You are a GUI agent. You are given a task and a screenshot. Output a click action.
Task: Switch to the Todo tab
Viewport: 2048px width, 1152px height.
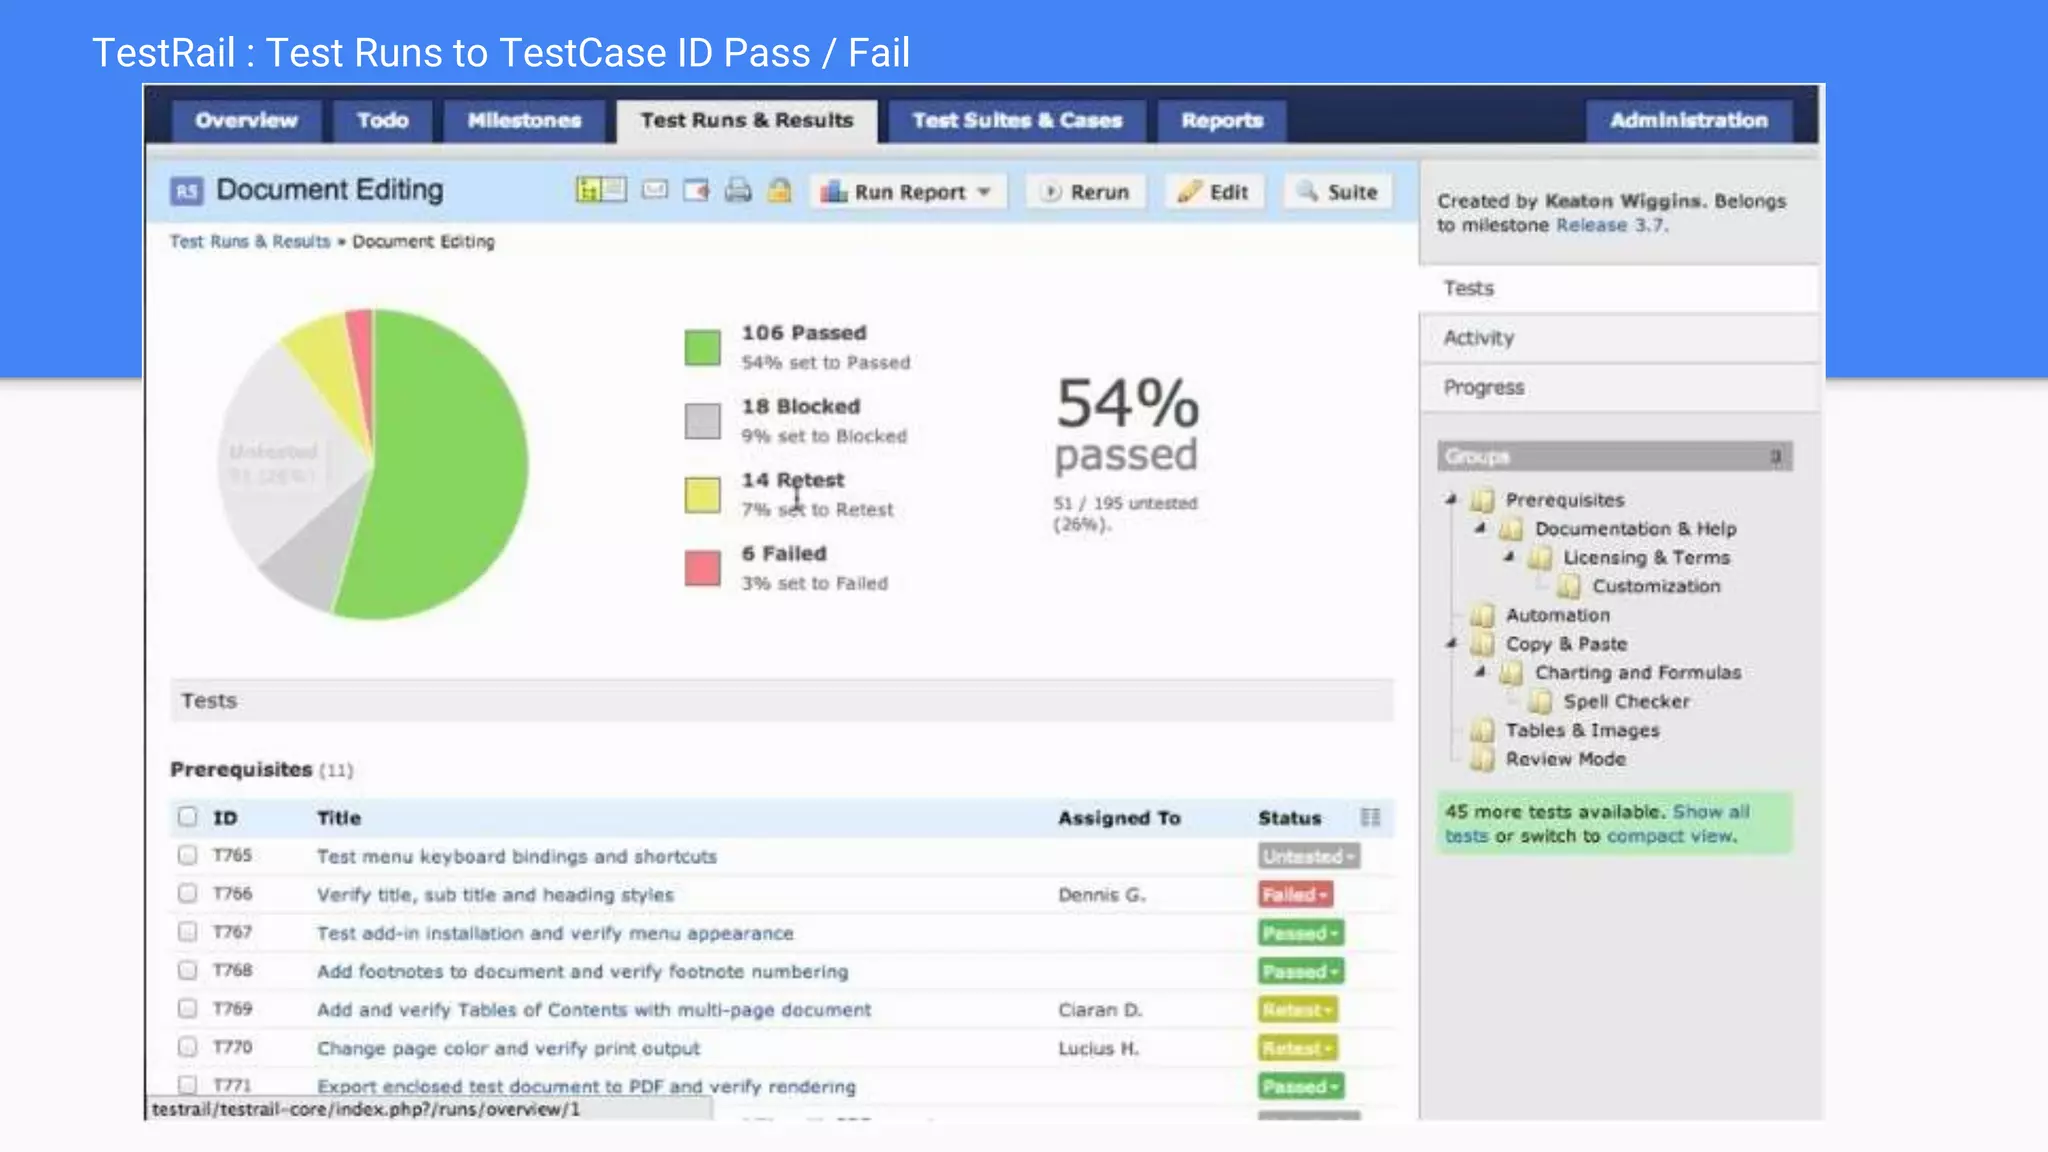383,121
